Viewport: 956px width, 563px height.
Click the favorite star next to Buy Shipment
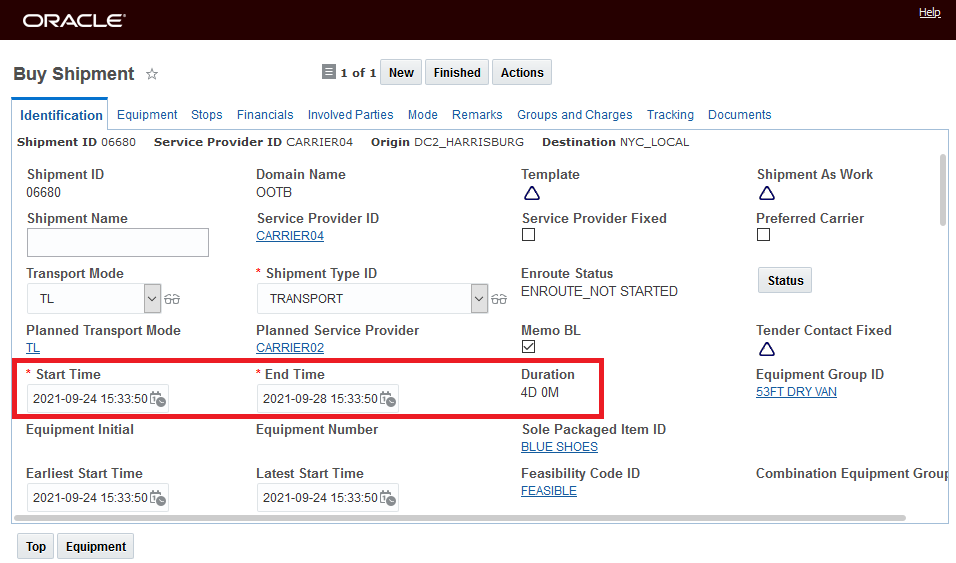point(152,74)
